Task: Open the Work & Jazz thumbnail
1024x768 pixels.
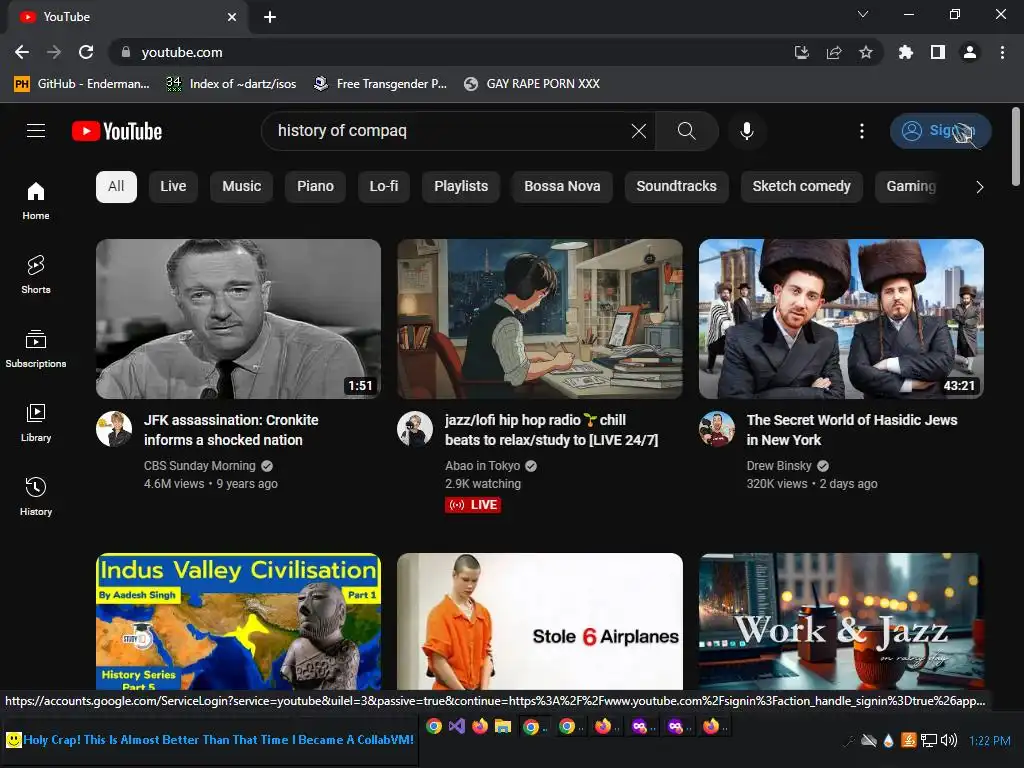Action: [x=841, y=621]
